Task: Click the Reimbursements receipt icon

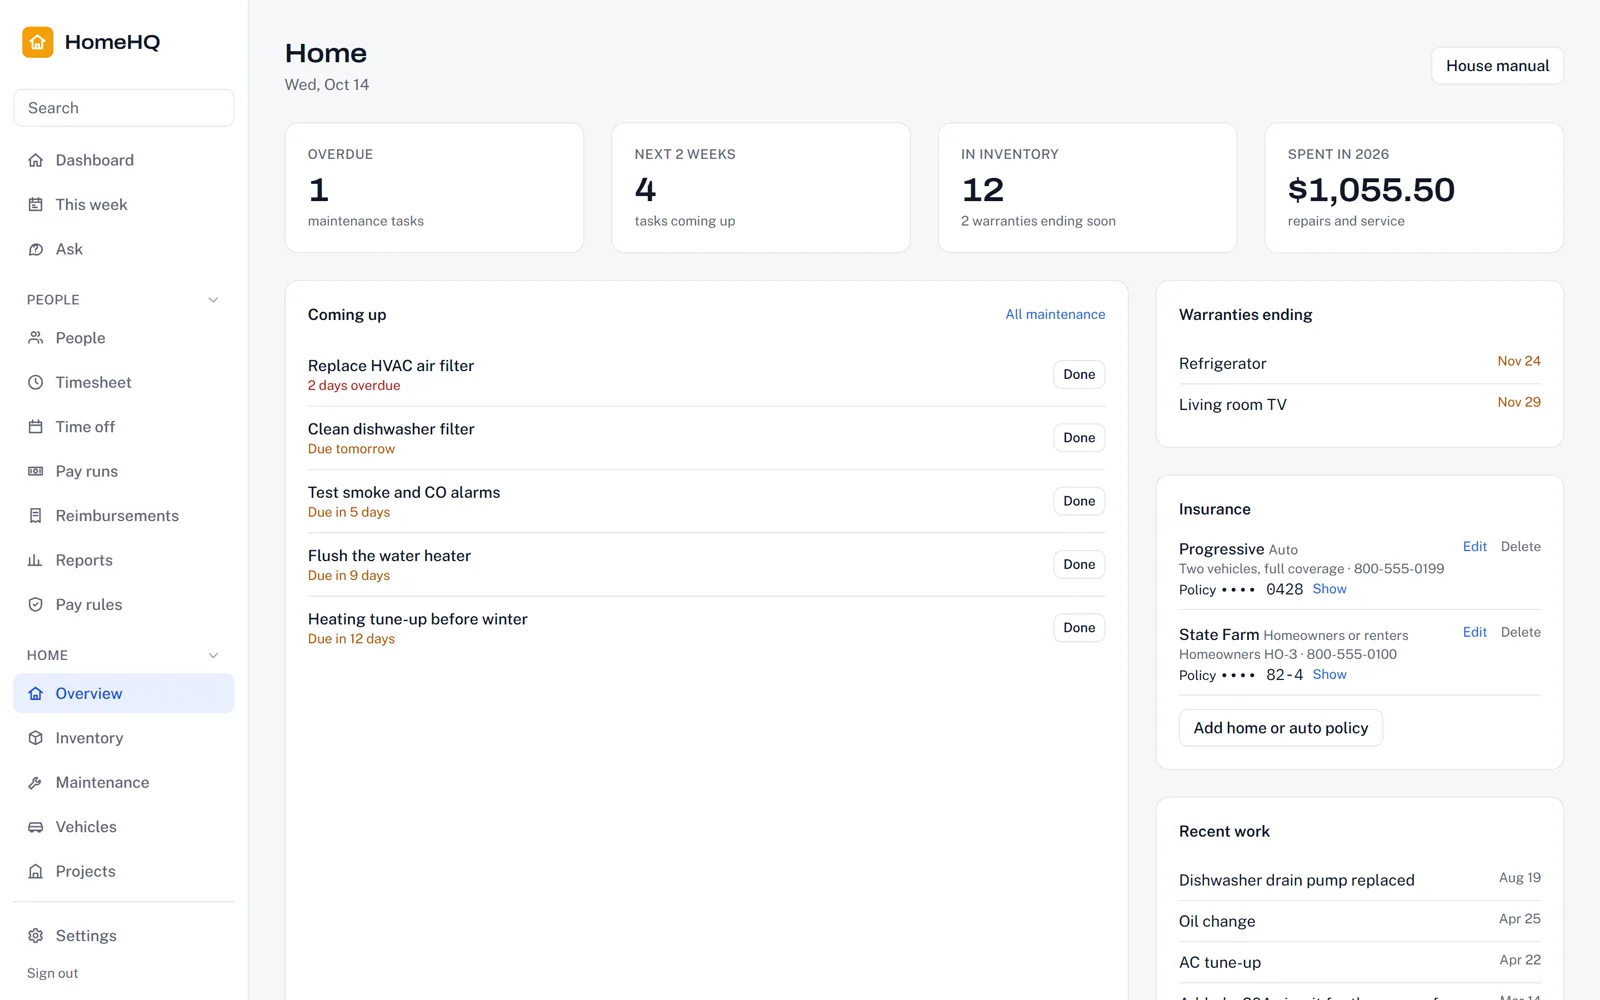Action: pos(36,516)
